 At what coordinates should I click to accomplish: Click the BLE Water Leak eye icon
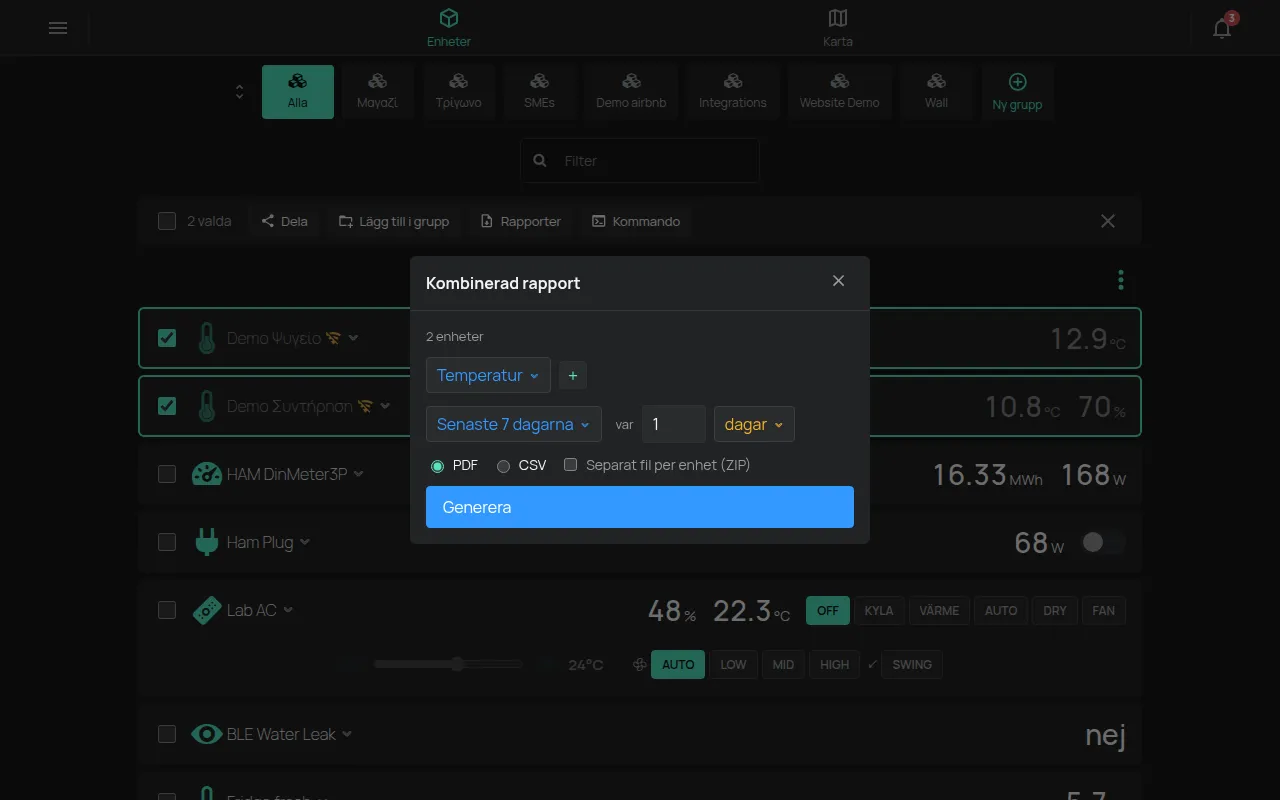[x=206, y=734]
